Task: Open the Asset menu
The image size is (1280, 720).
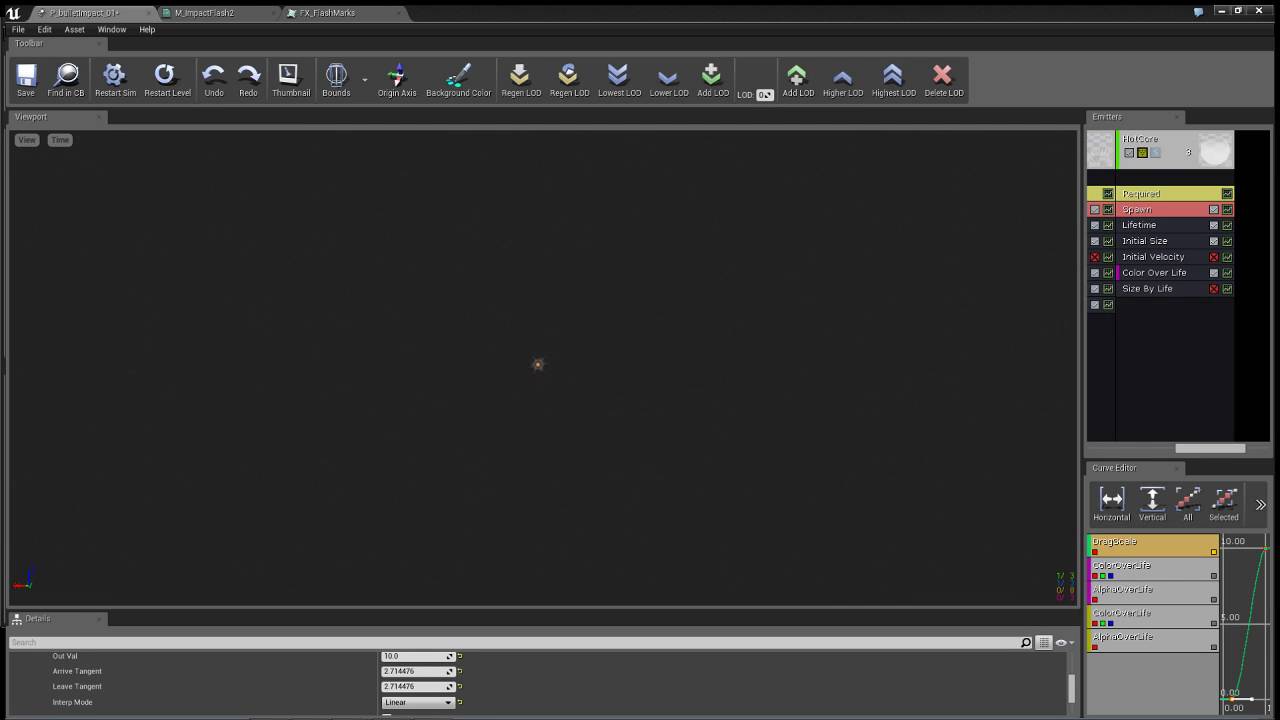Action: click(75, 29)
